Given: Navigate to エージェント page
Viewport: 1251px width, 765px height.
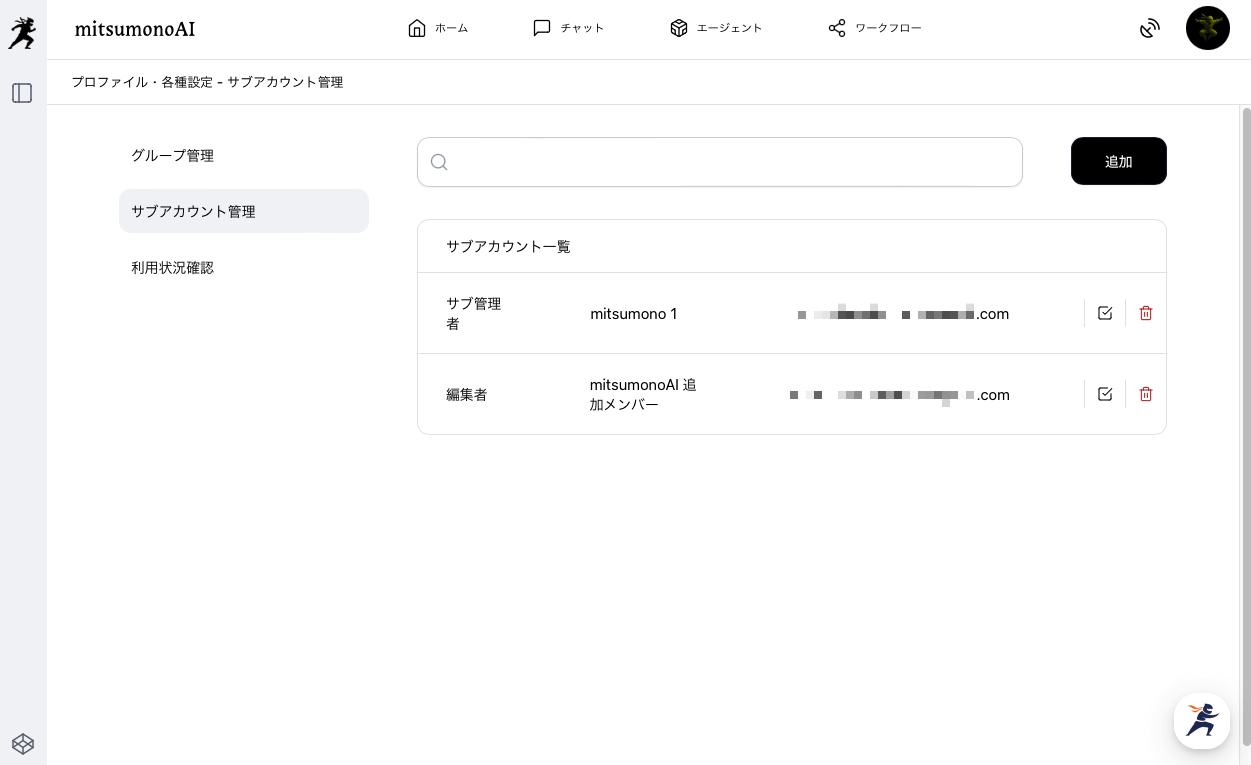Looking at the screenshot, I should (716, 28).
